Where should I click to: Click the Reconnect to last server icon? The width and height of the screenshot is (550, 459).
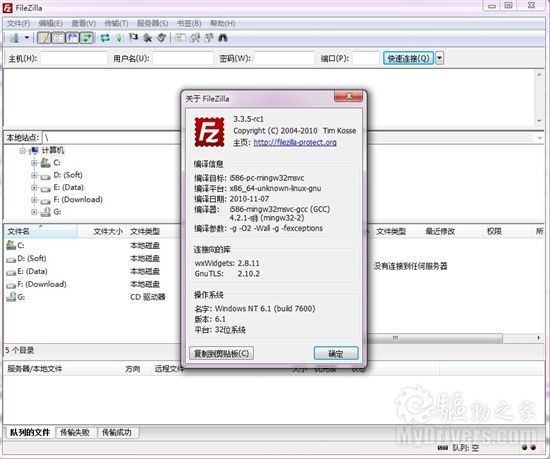coord(161,38)
